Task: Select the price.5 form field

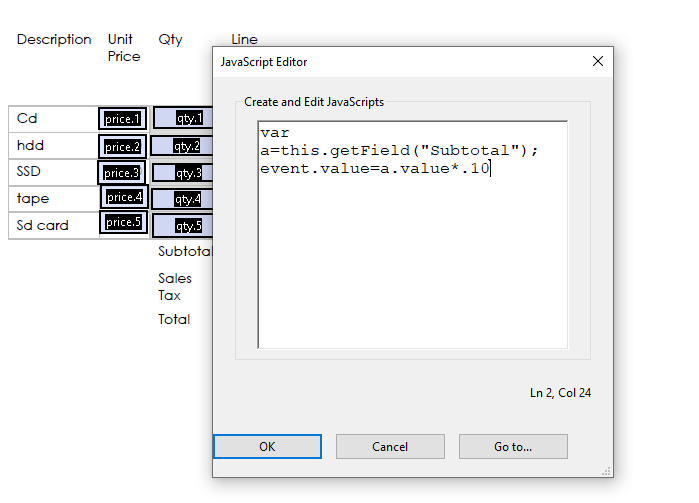Action: click(x=123, y=222)
